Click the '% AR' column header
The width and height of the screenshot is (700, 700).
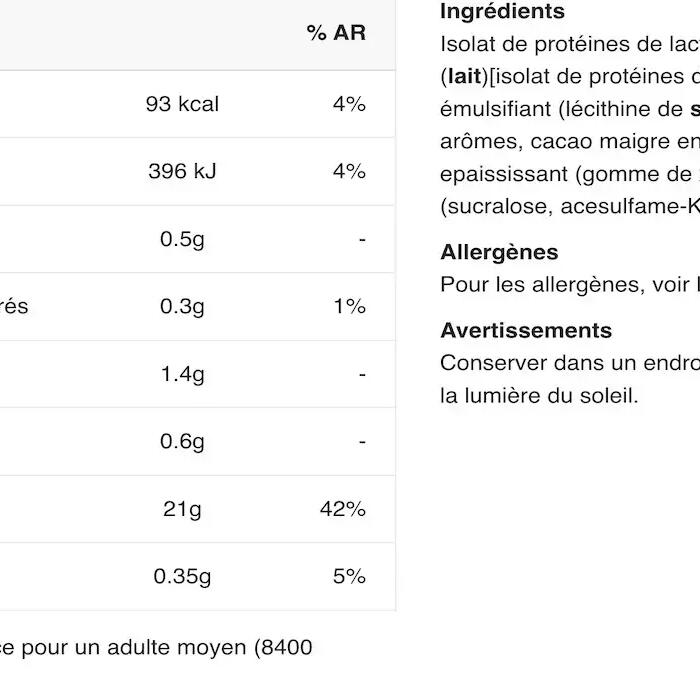(x=336, y=33)
